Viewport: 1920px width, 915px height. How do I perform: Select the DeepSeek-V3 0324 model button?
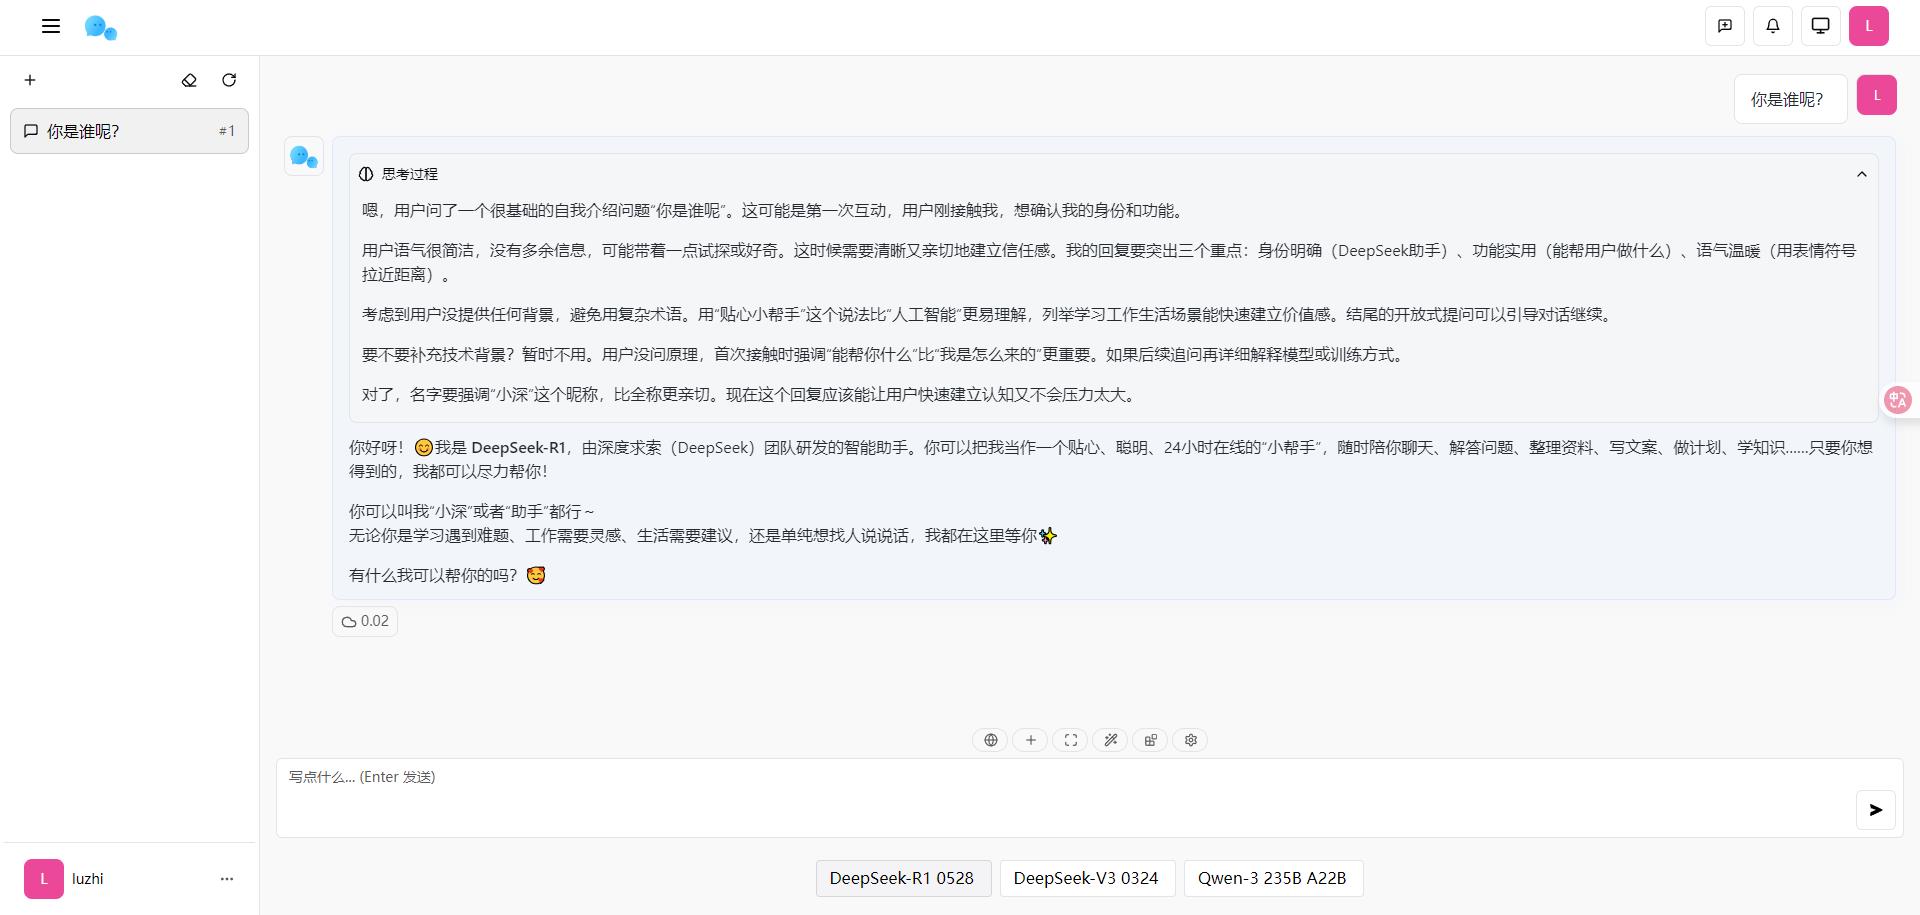[x=1087, y=878]
